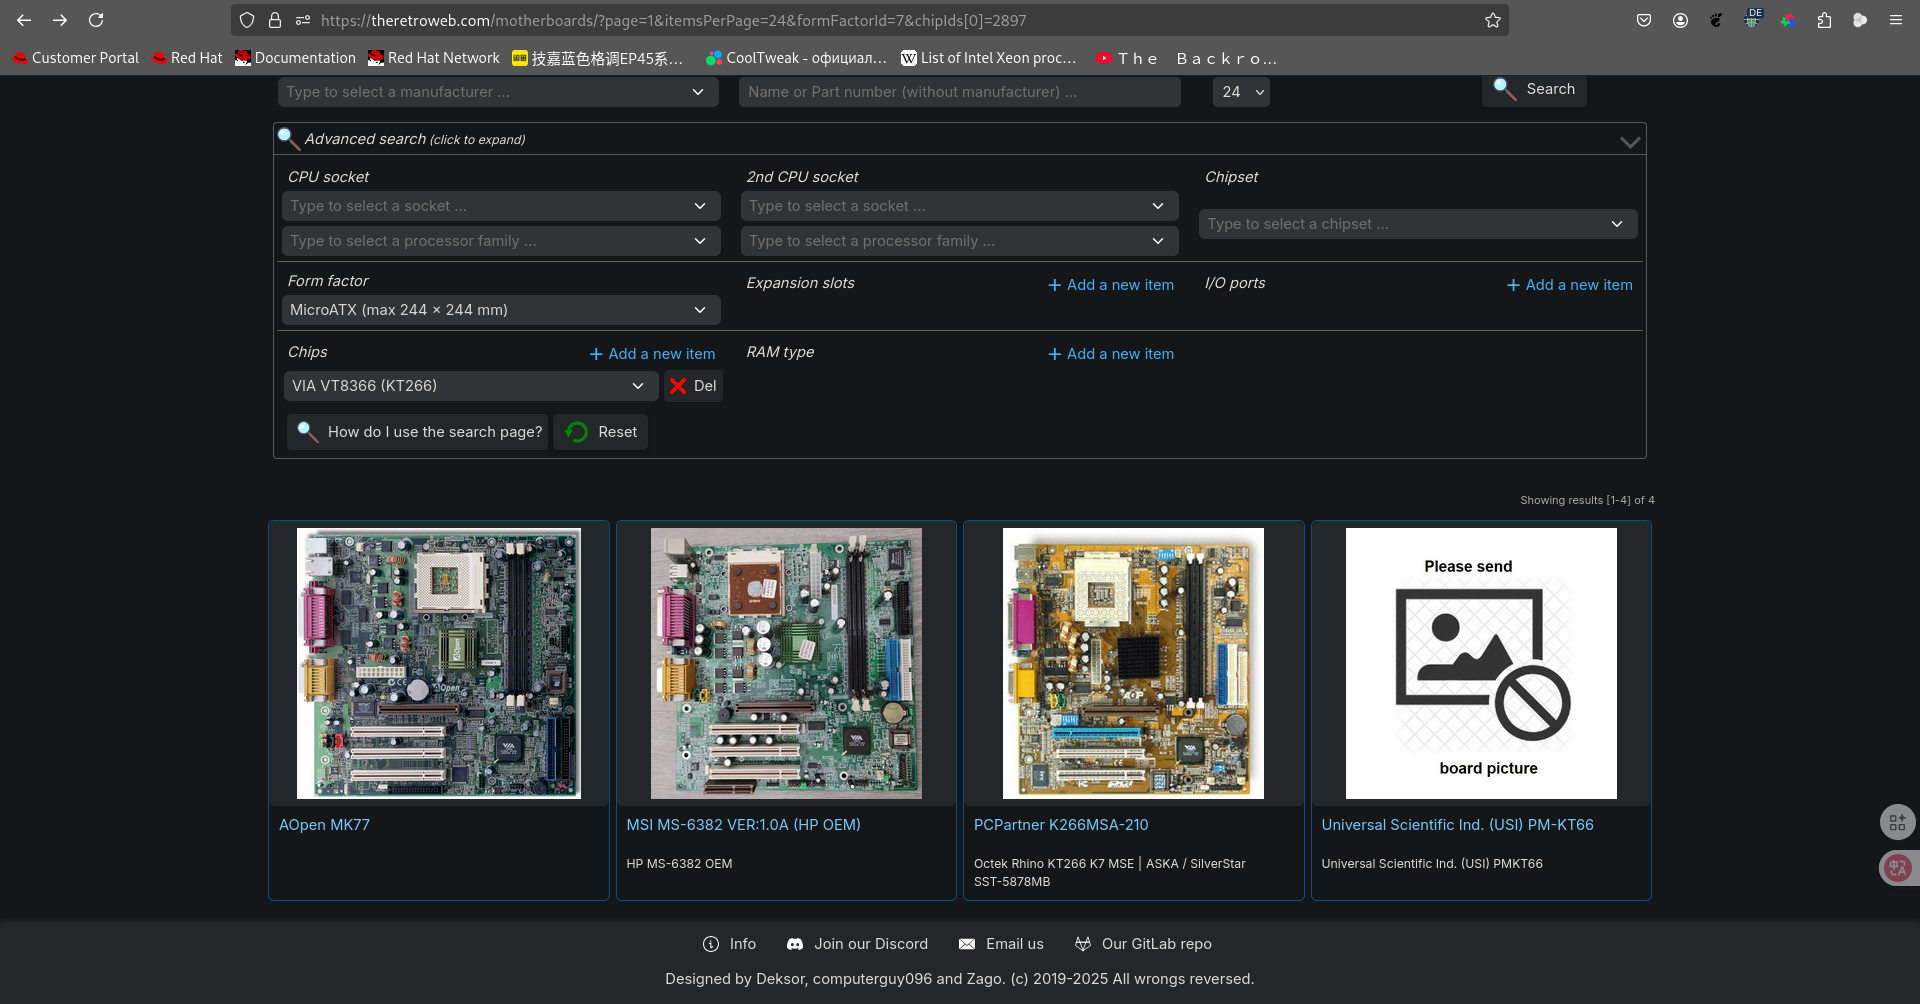
Task: Reload the page with the browser refresh icon
Action: pos(96,20)
